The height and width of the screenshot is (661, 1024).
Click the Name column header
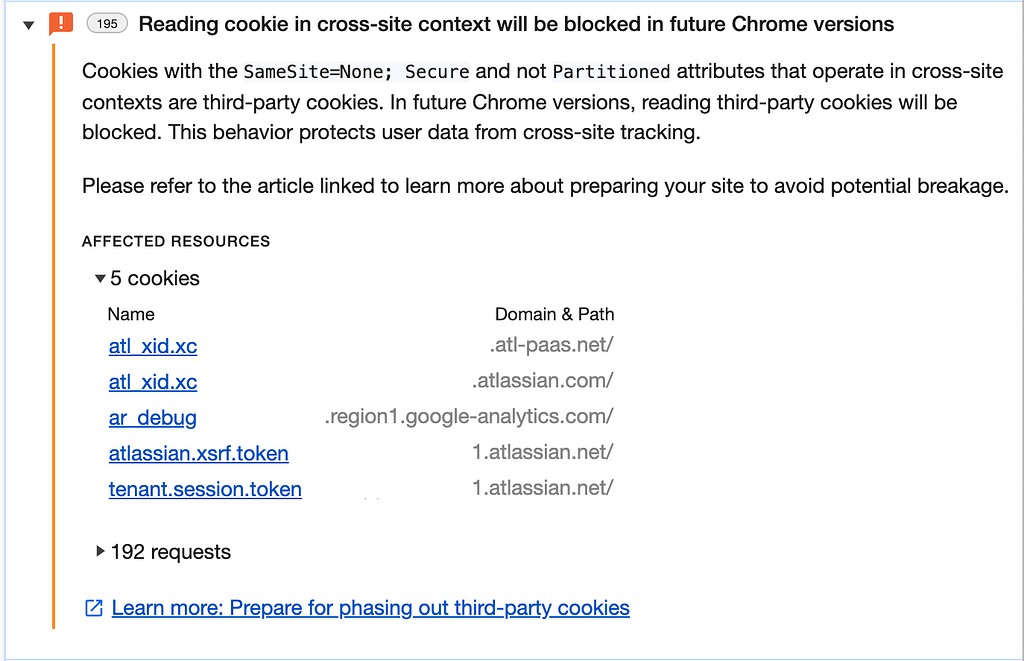pyautogui.click(x=131, y=314)
